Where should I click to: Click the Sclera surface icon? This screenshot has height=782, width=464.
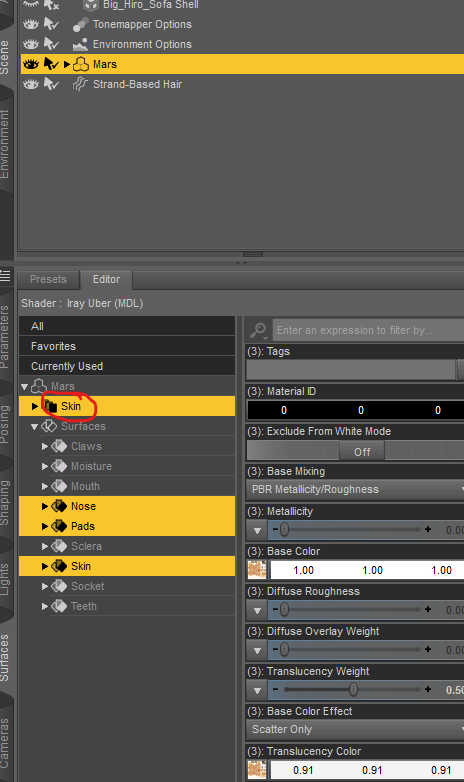coord(59,546)
